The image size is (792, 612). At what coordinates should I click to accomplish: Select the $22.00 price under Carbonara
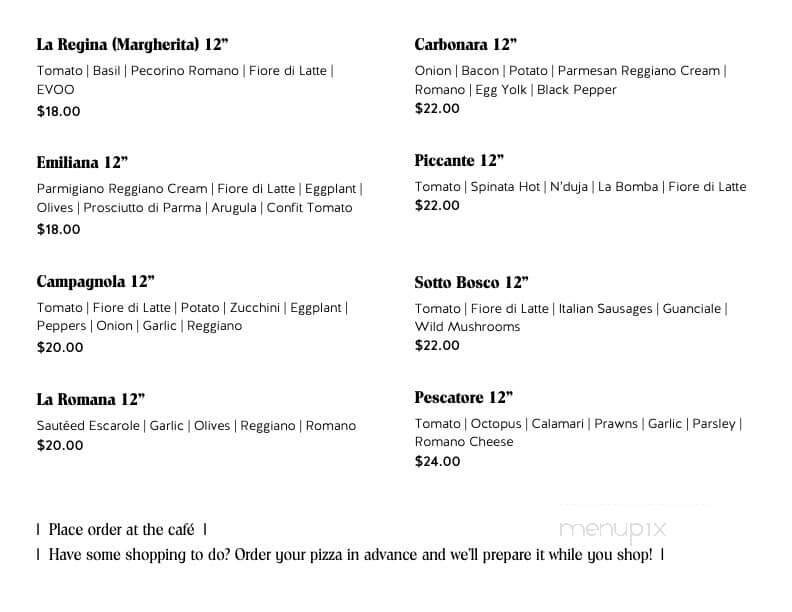437,108
